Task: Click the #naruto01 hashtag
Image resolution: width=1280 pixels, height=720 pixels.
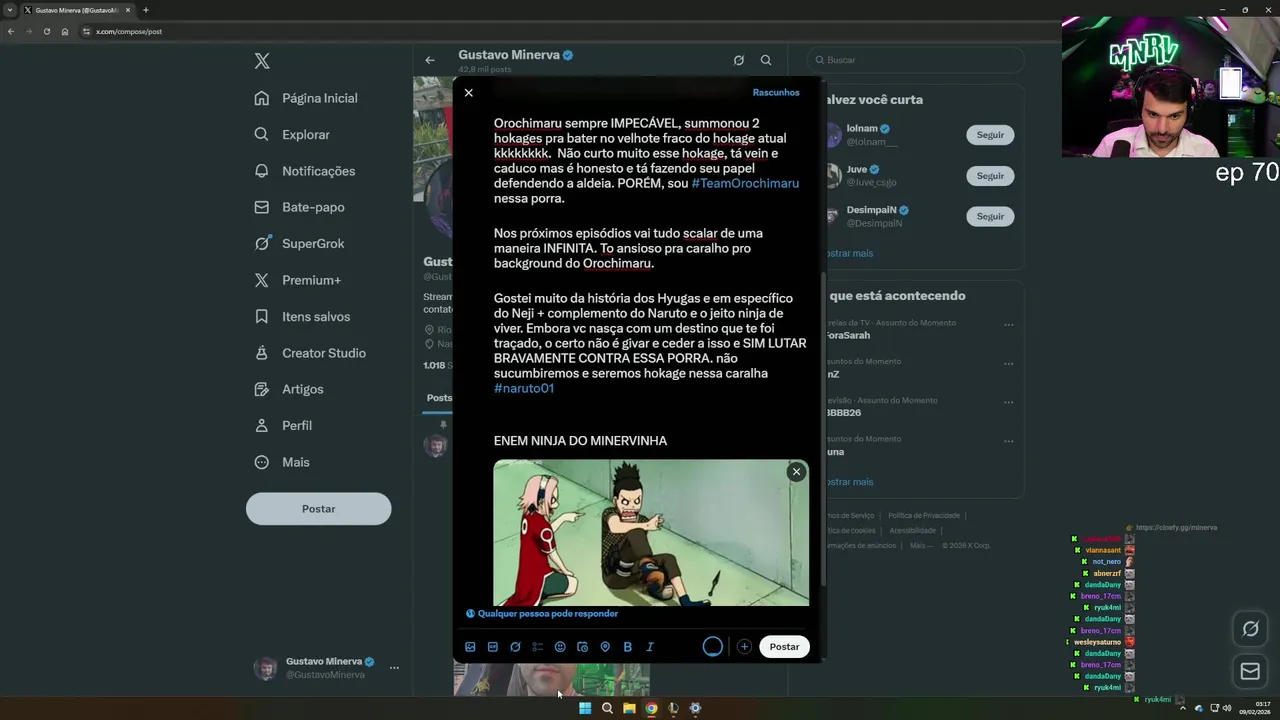Action: click(524, 388)
